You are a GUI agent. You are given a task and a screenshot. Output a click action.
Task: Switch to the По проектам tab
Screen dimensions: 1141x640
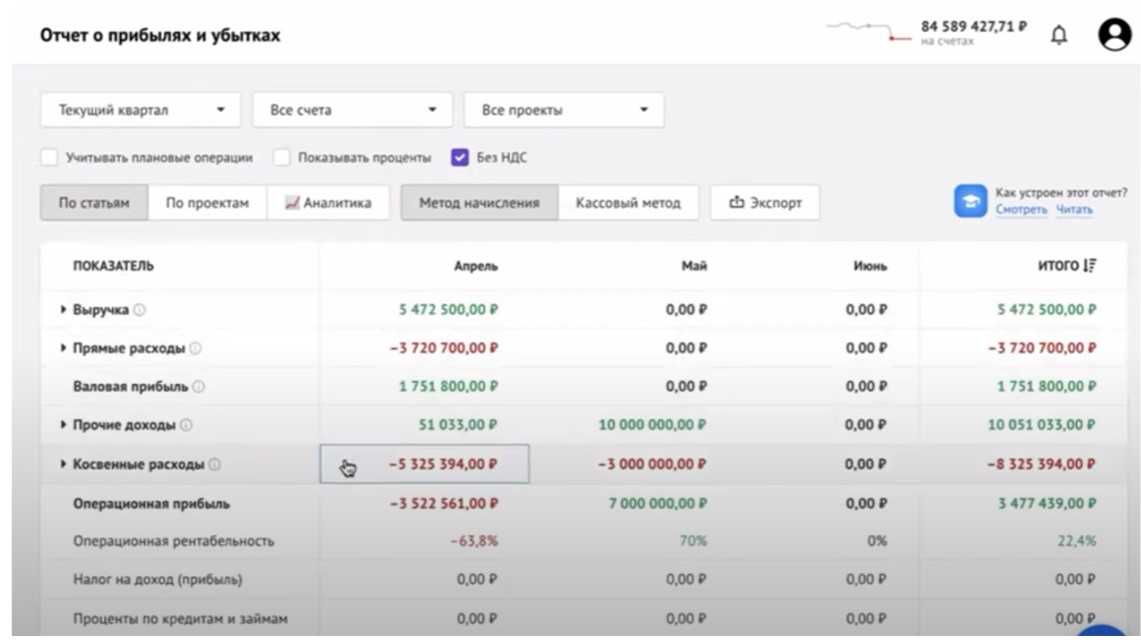coord(207,203)
